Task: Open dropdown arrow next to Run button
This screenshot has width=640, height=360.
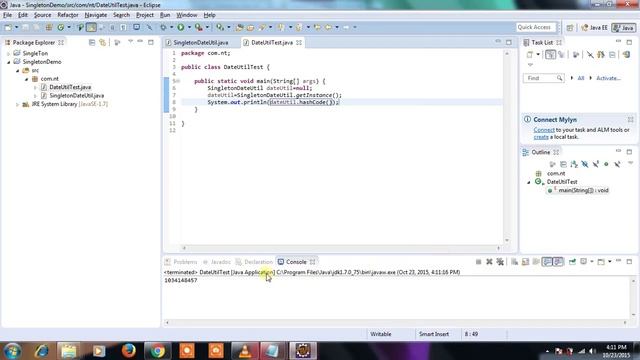Action: point(189,27)
